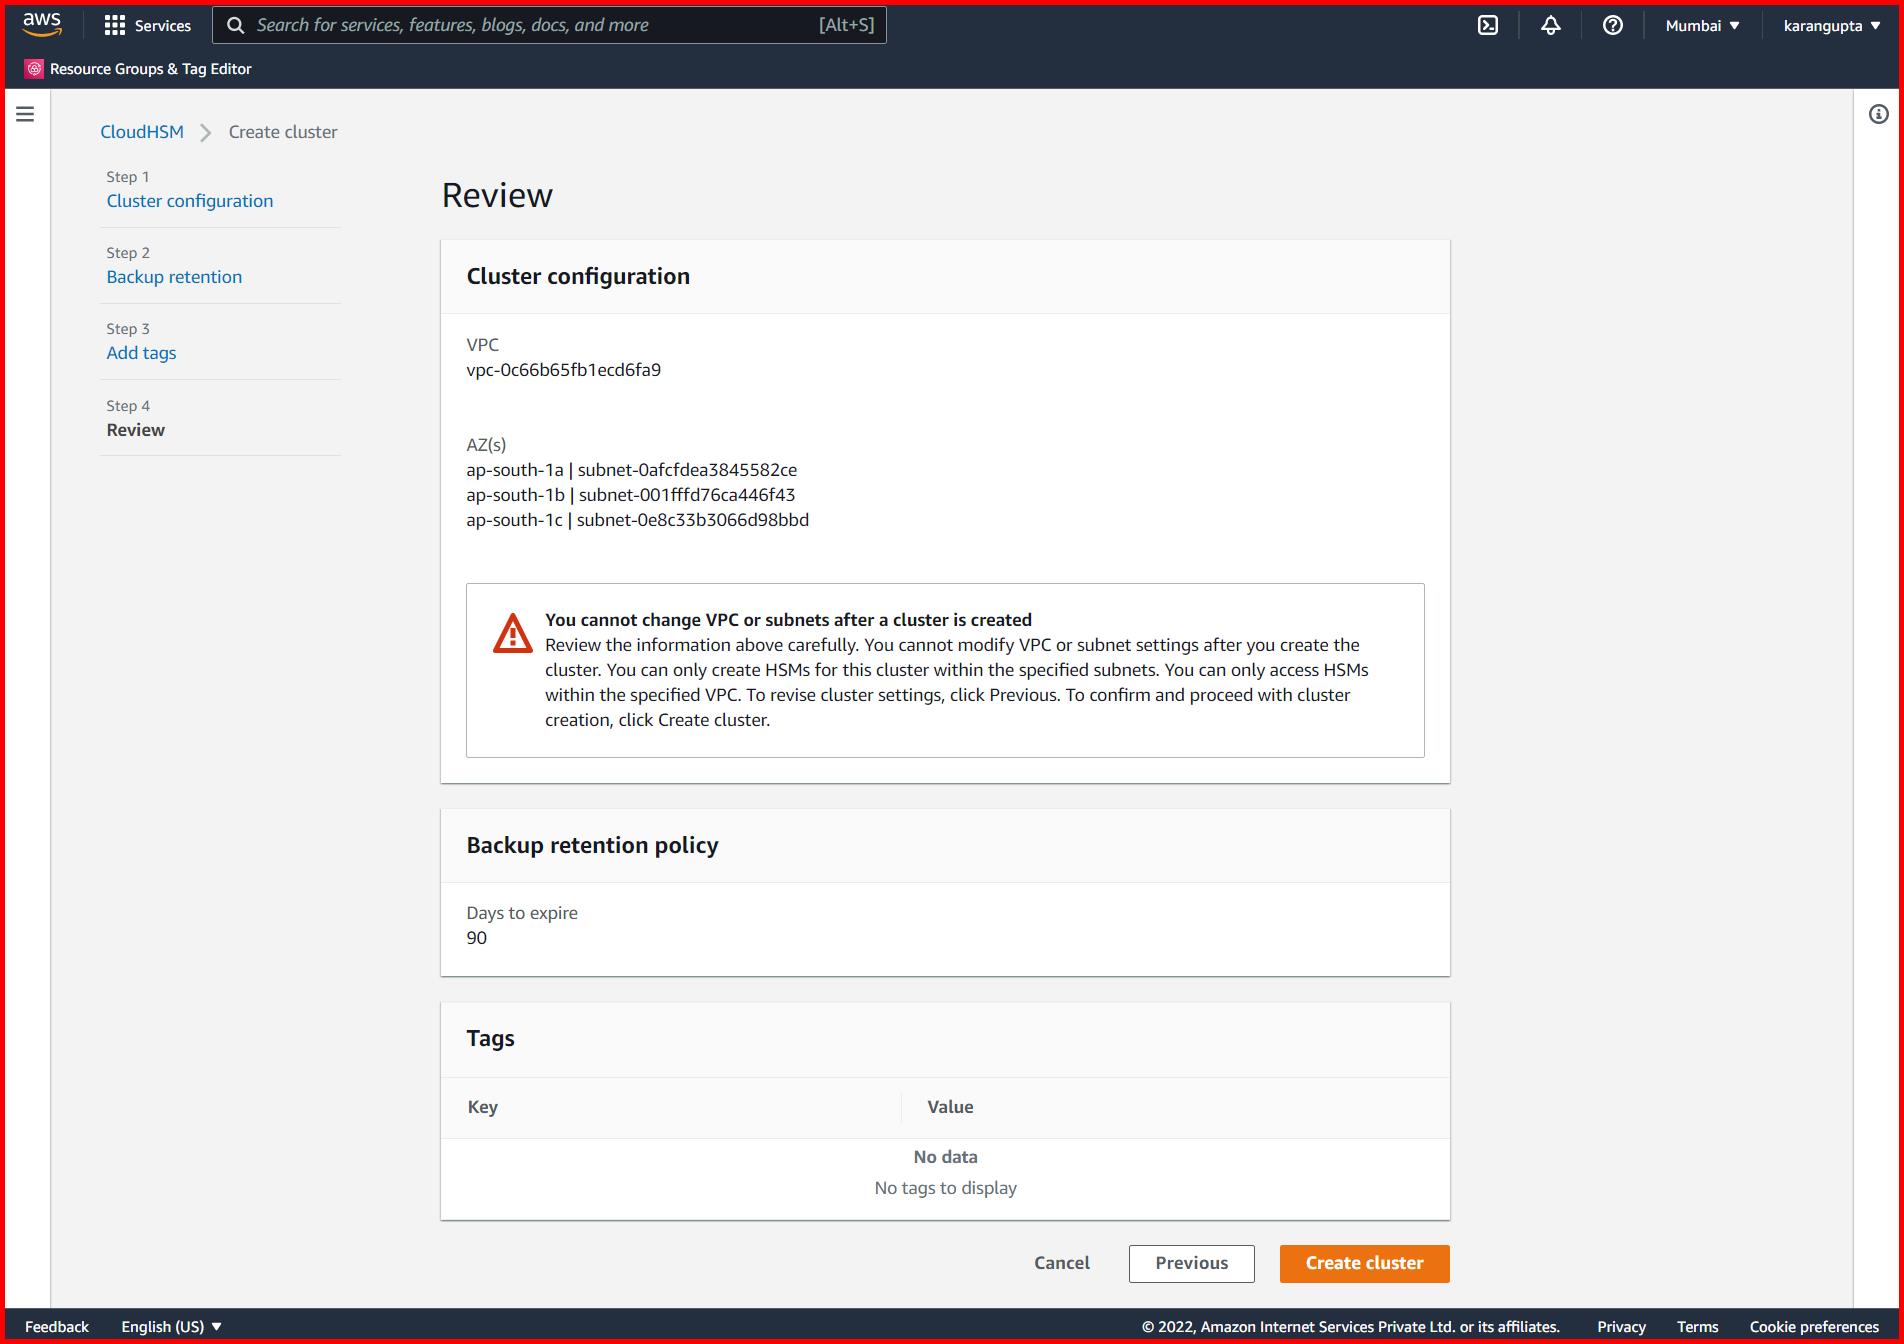This screenshot has width=1904, height=1344.
Task: Click the search magnifier icon
Action: click(236, 25)
